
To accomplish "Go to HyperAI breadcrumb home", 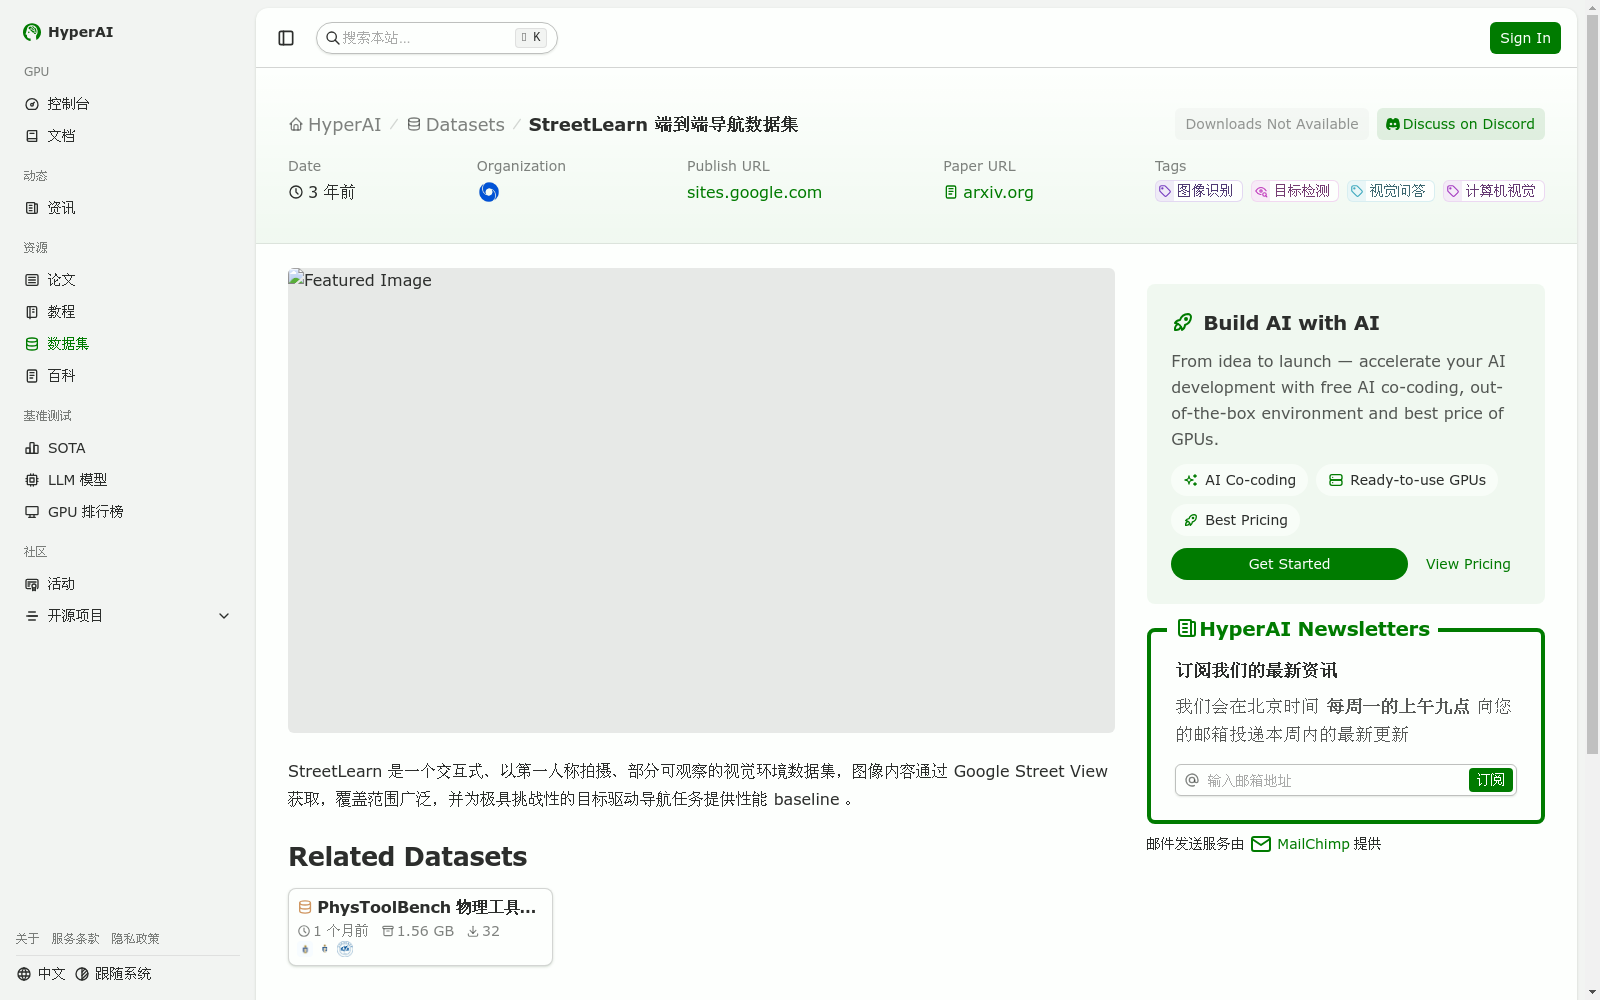I will (x=335, y=125).
